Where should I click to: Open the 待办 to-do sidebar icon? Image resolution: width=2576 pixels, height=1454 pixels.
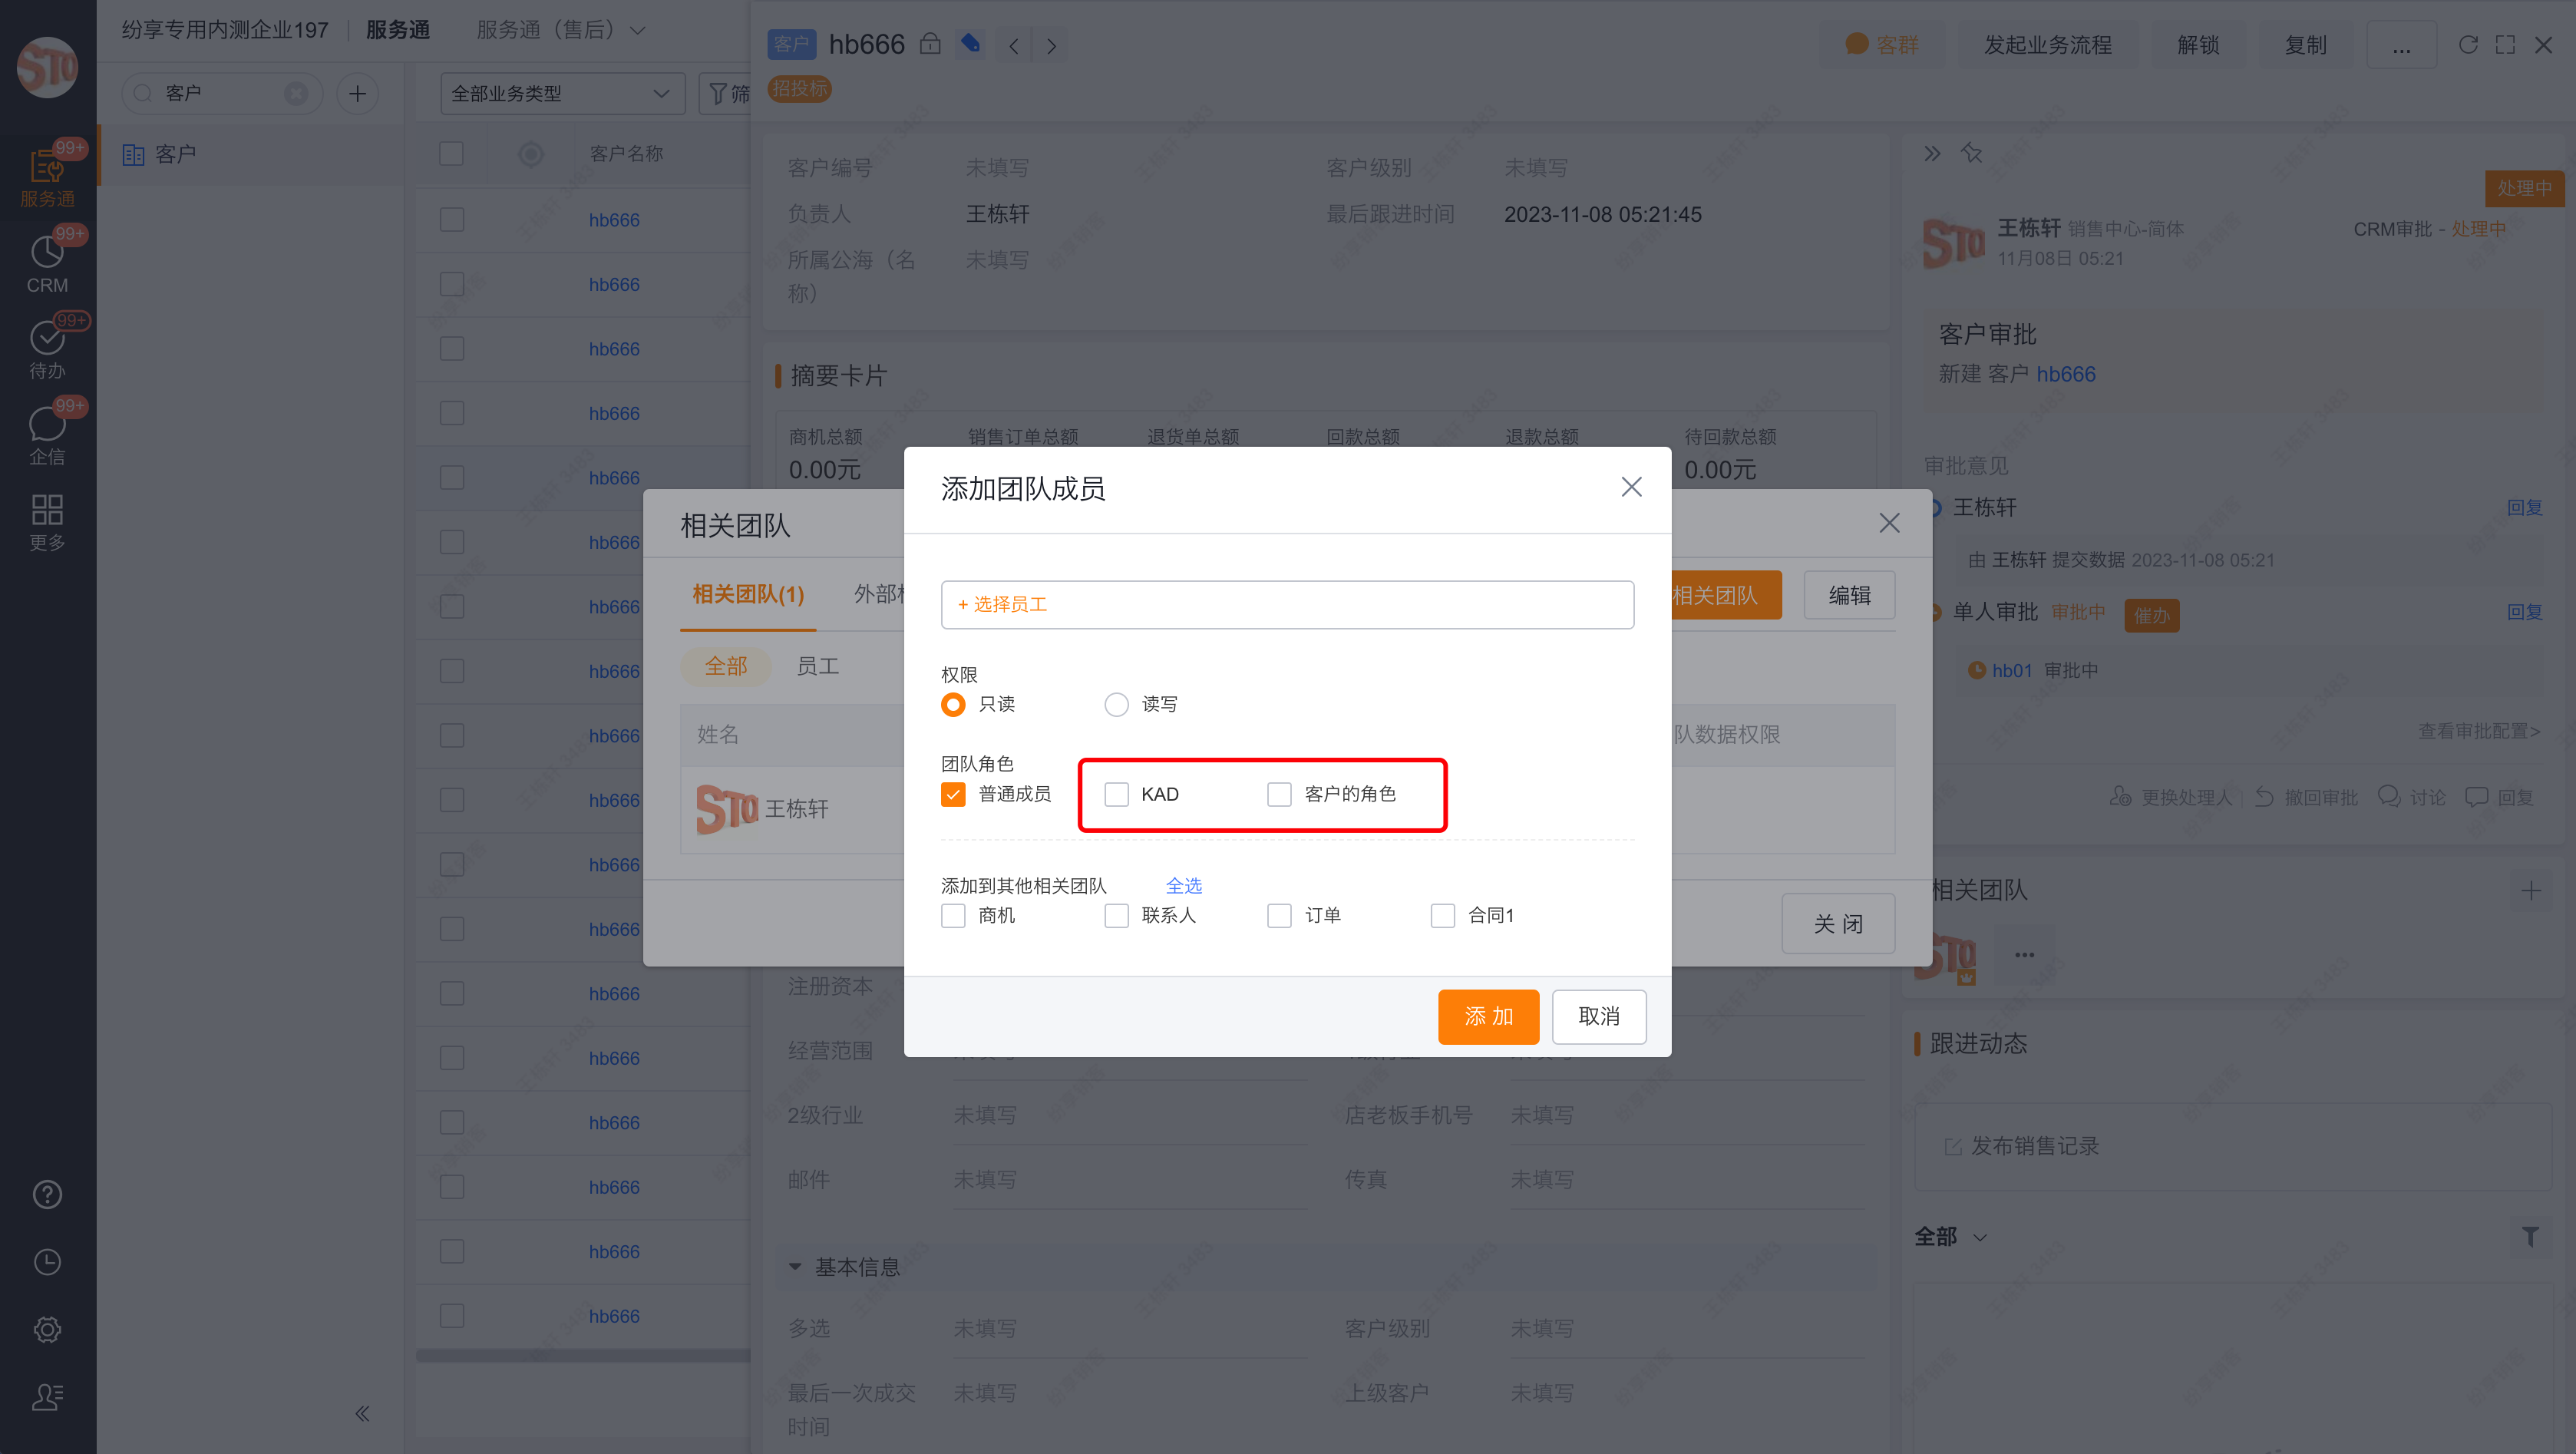(x=47, y=349)
